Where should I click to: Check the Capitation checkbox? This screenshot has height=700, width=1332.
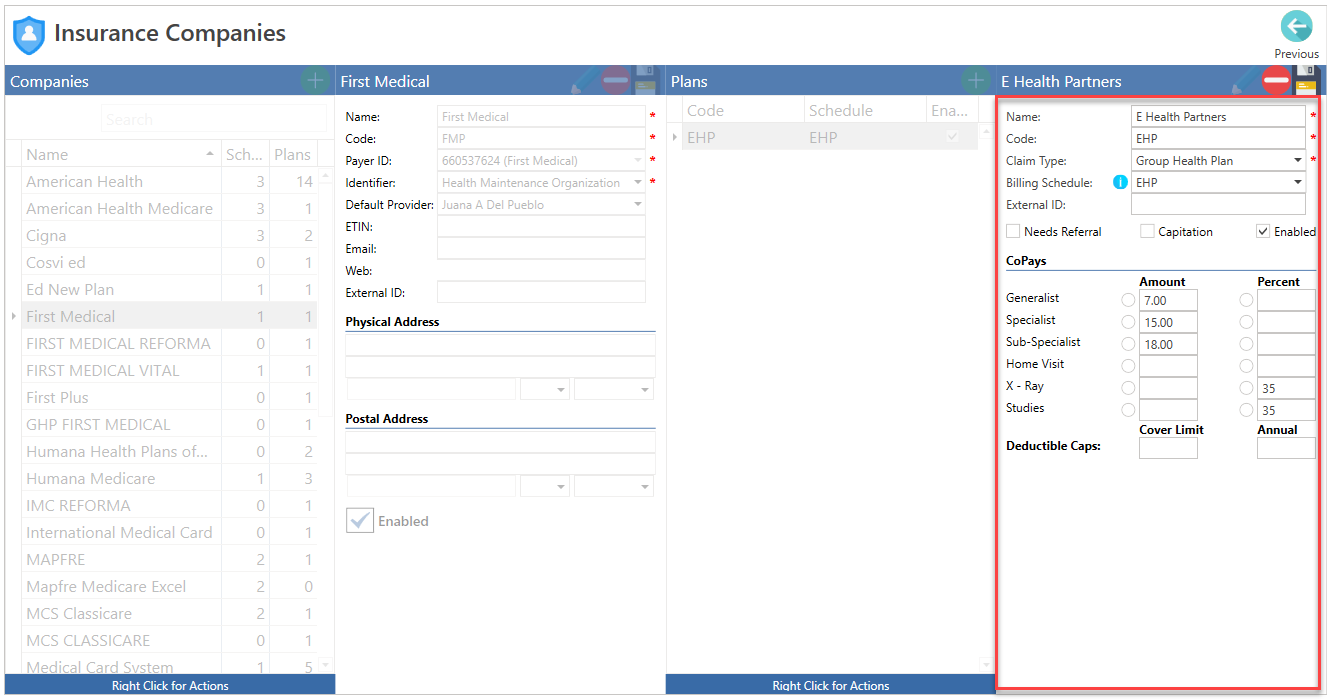[x=1147, y=231]
